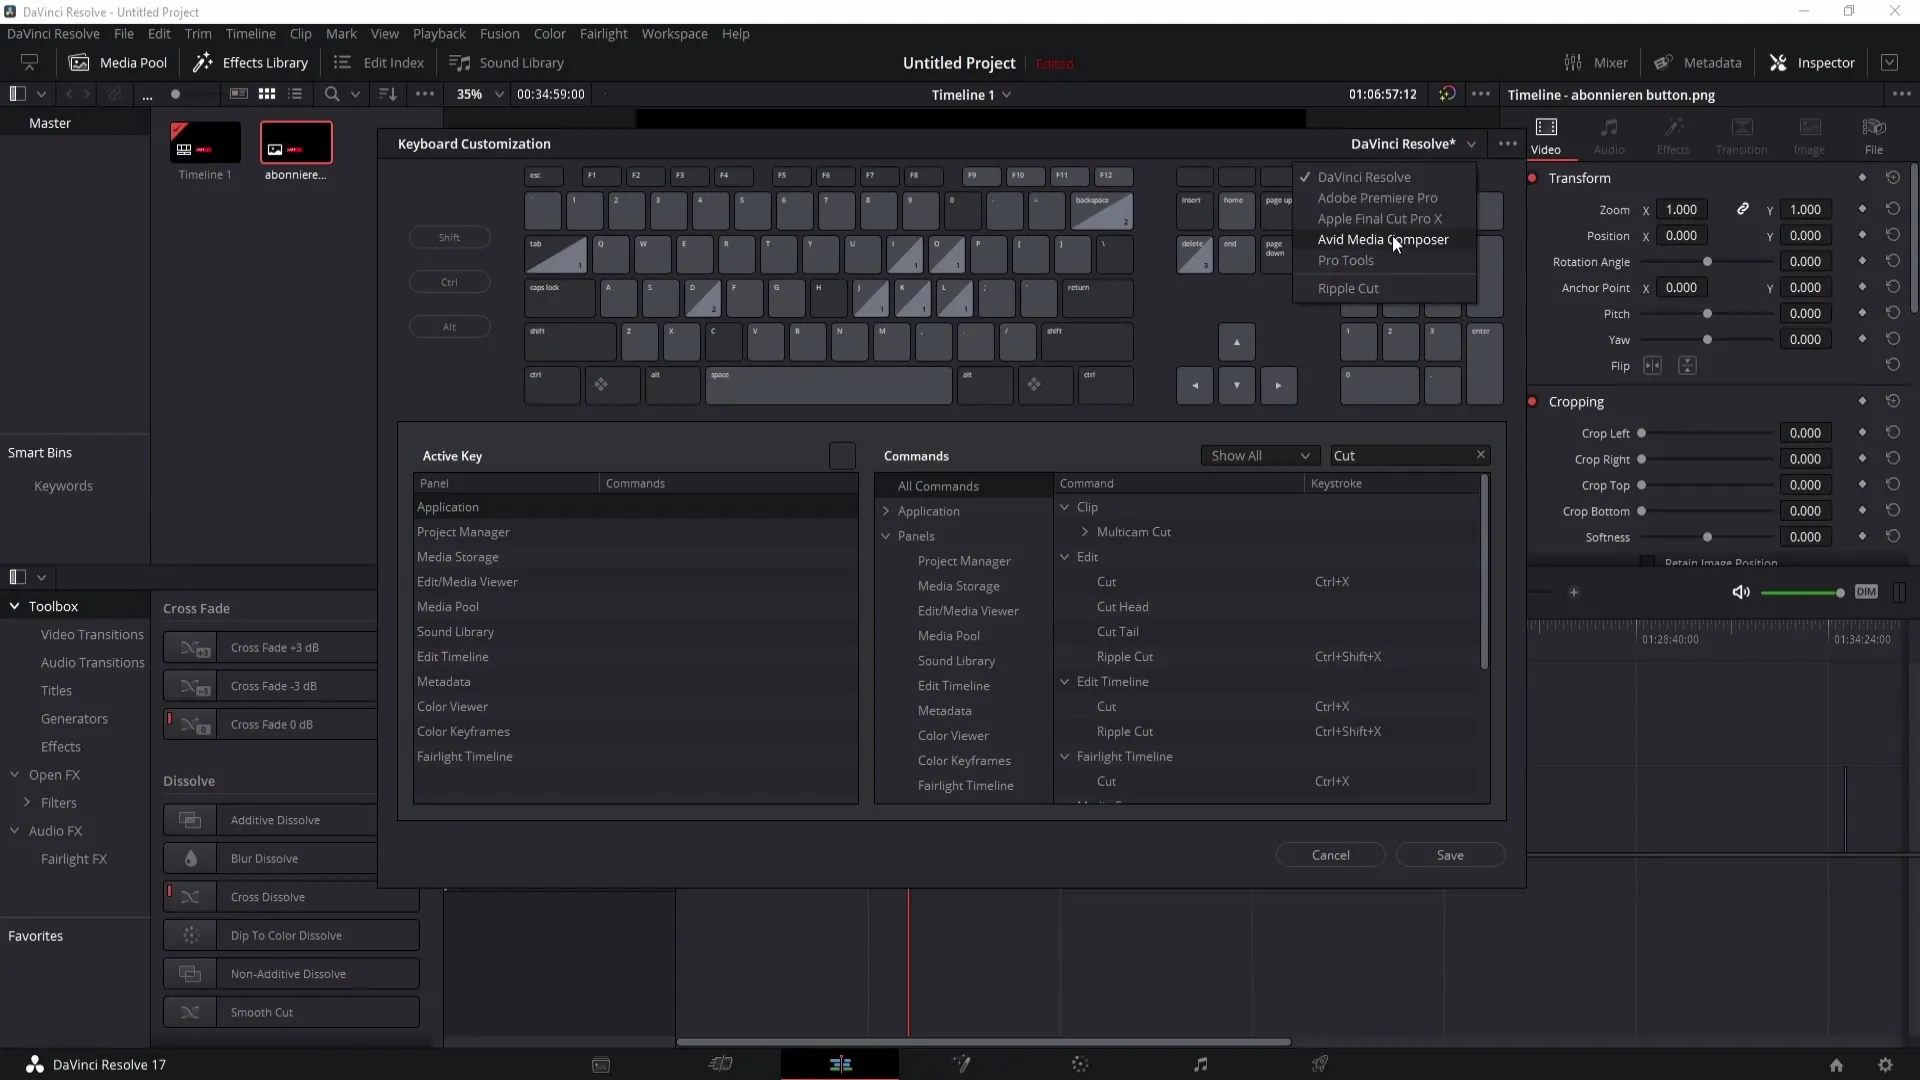Mute audio with the speaker icon
The image size is (1920, 1080).
tap(1741, 592)
